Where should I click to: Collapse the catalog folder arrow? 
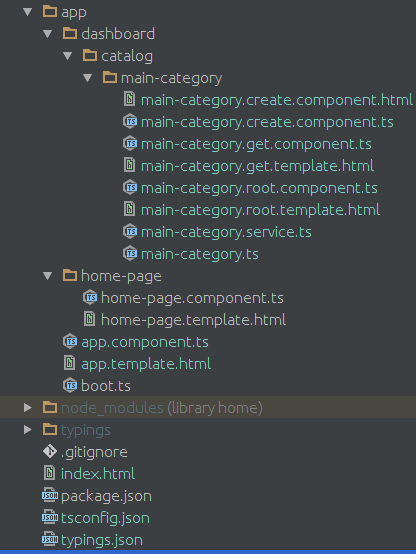click(67, 56)
